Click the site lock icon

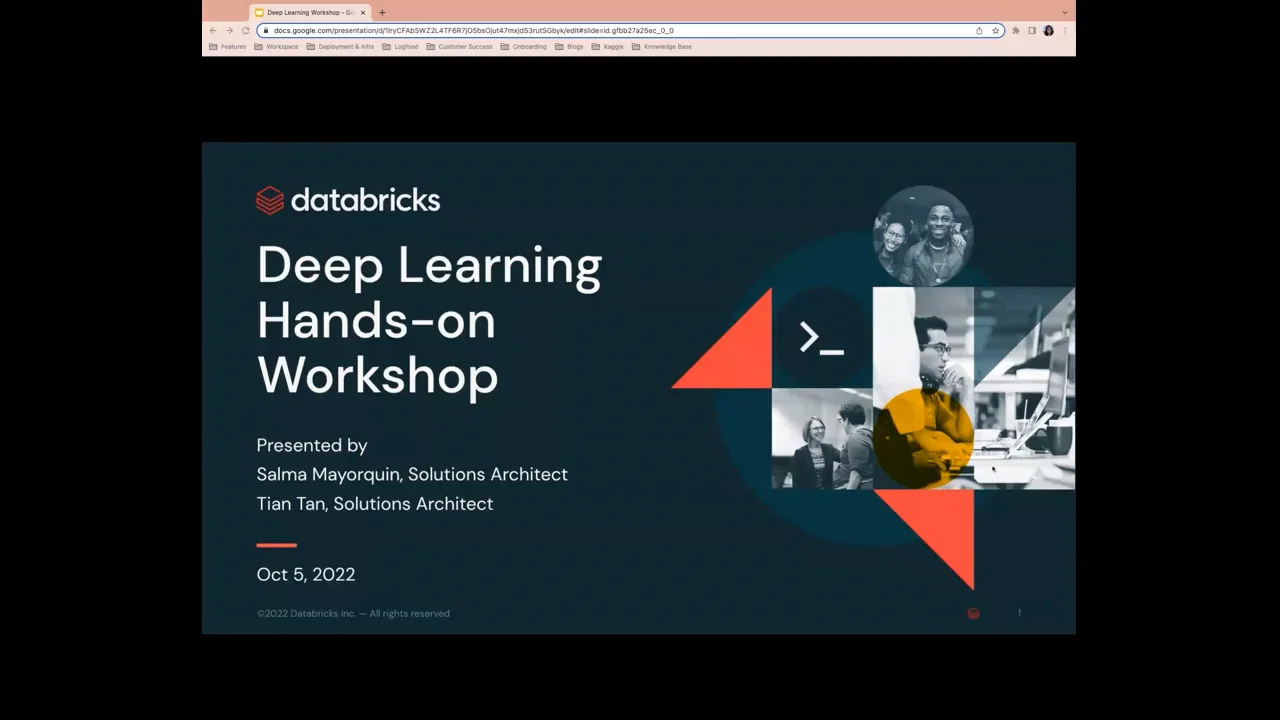click(x=265, y=30)
